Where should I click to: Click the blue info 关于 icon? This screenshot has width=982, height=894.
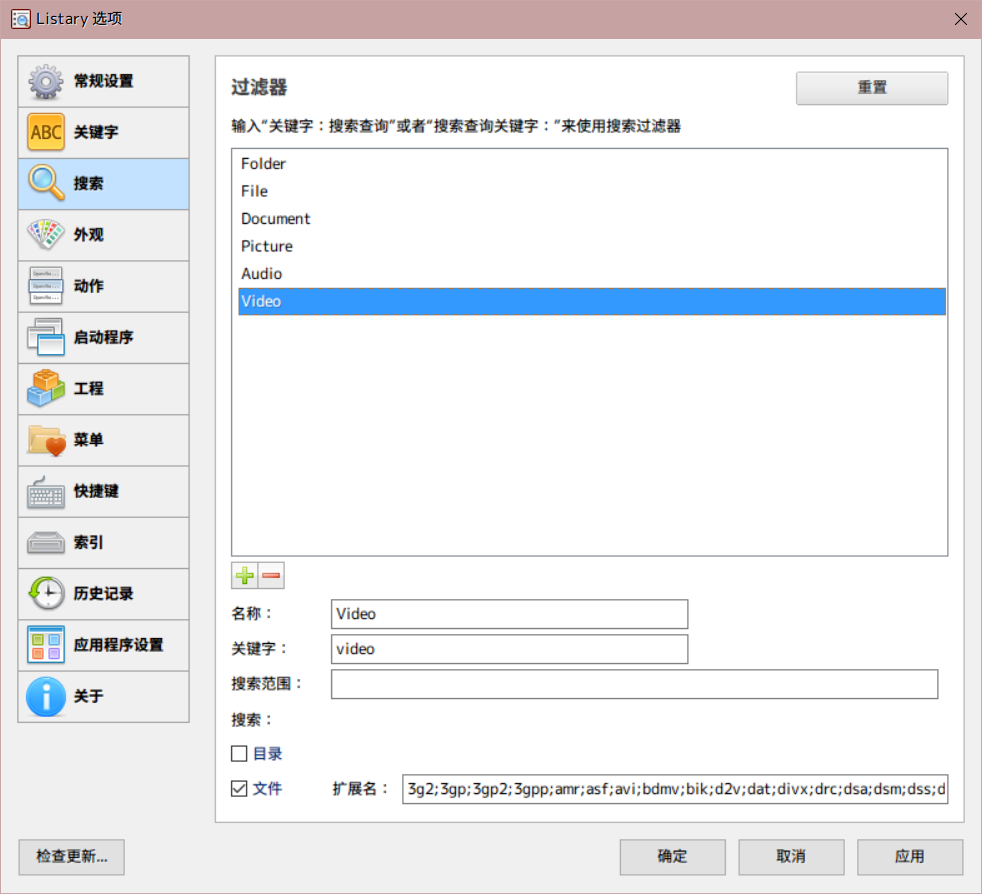click(46, 696)
